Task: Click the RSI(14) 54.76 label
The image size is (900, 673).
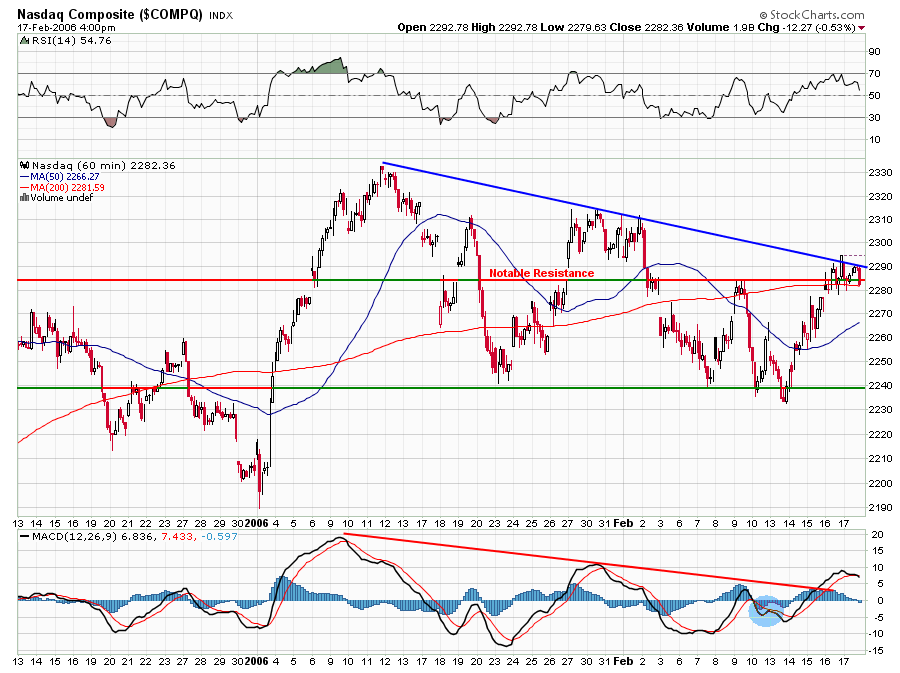Action: [71, 41]
